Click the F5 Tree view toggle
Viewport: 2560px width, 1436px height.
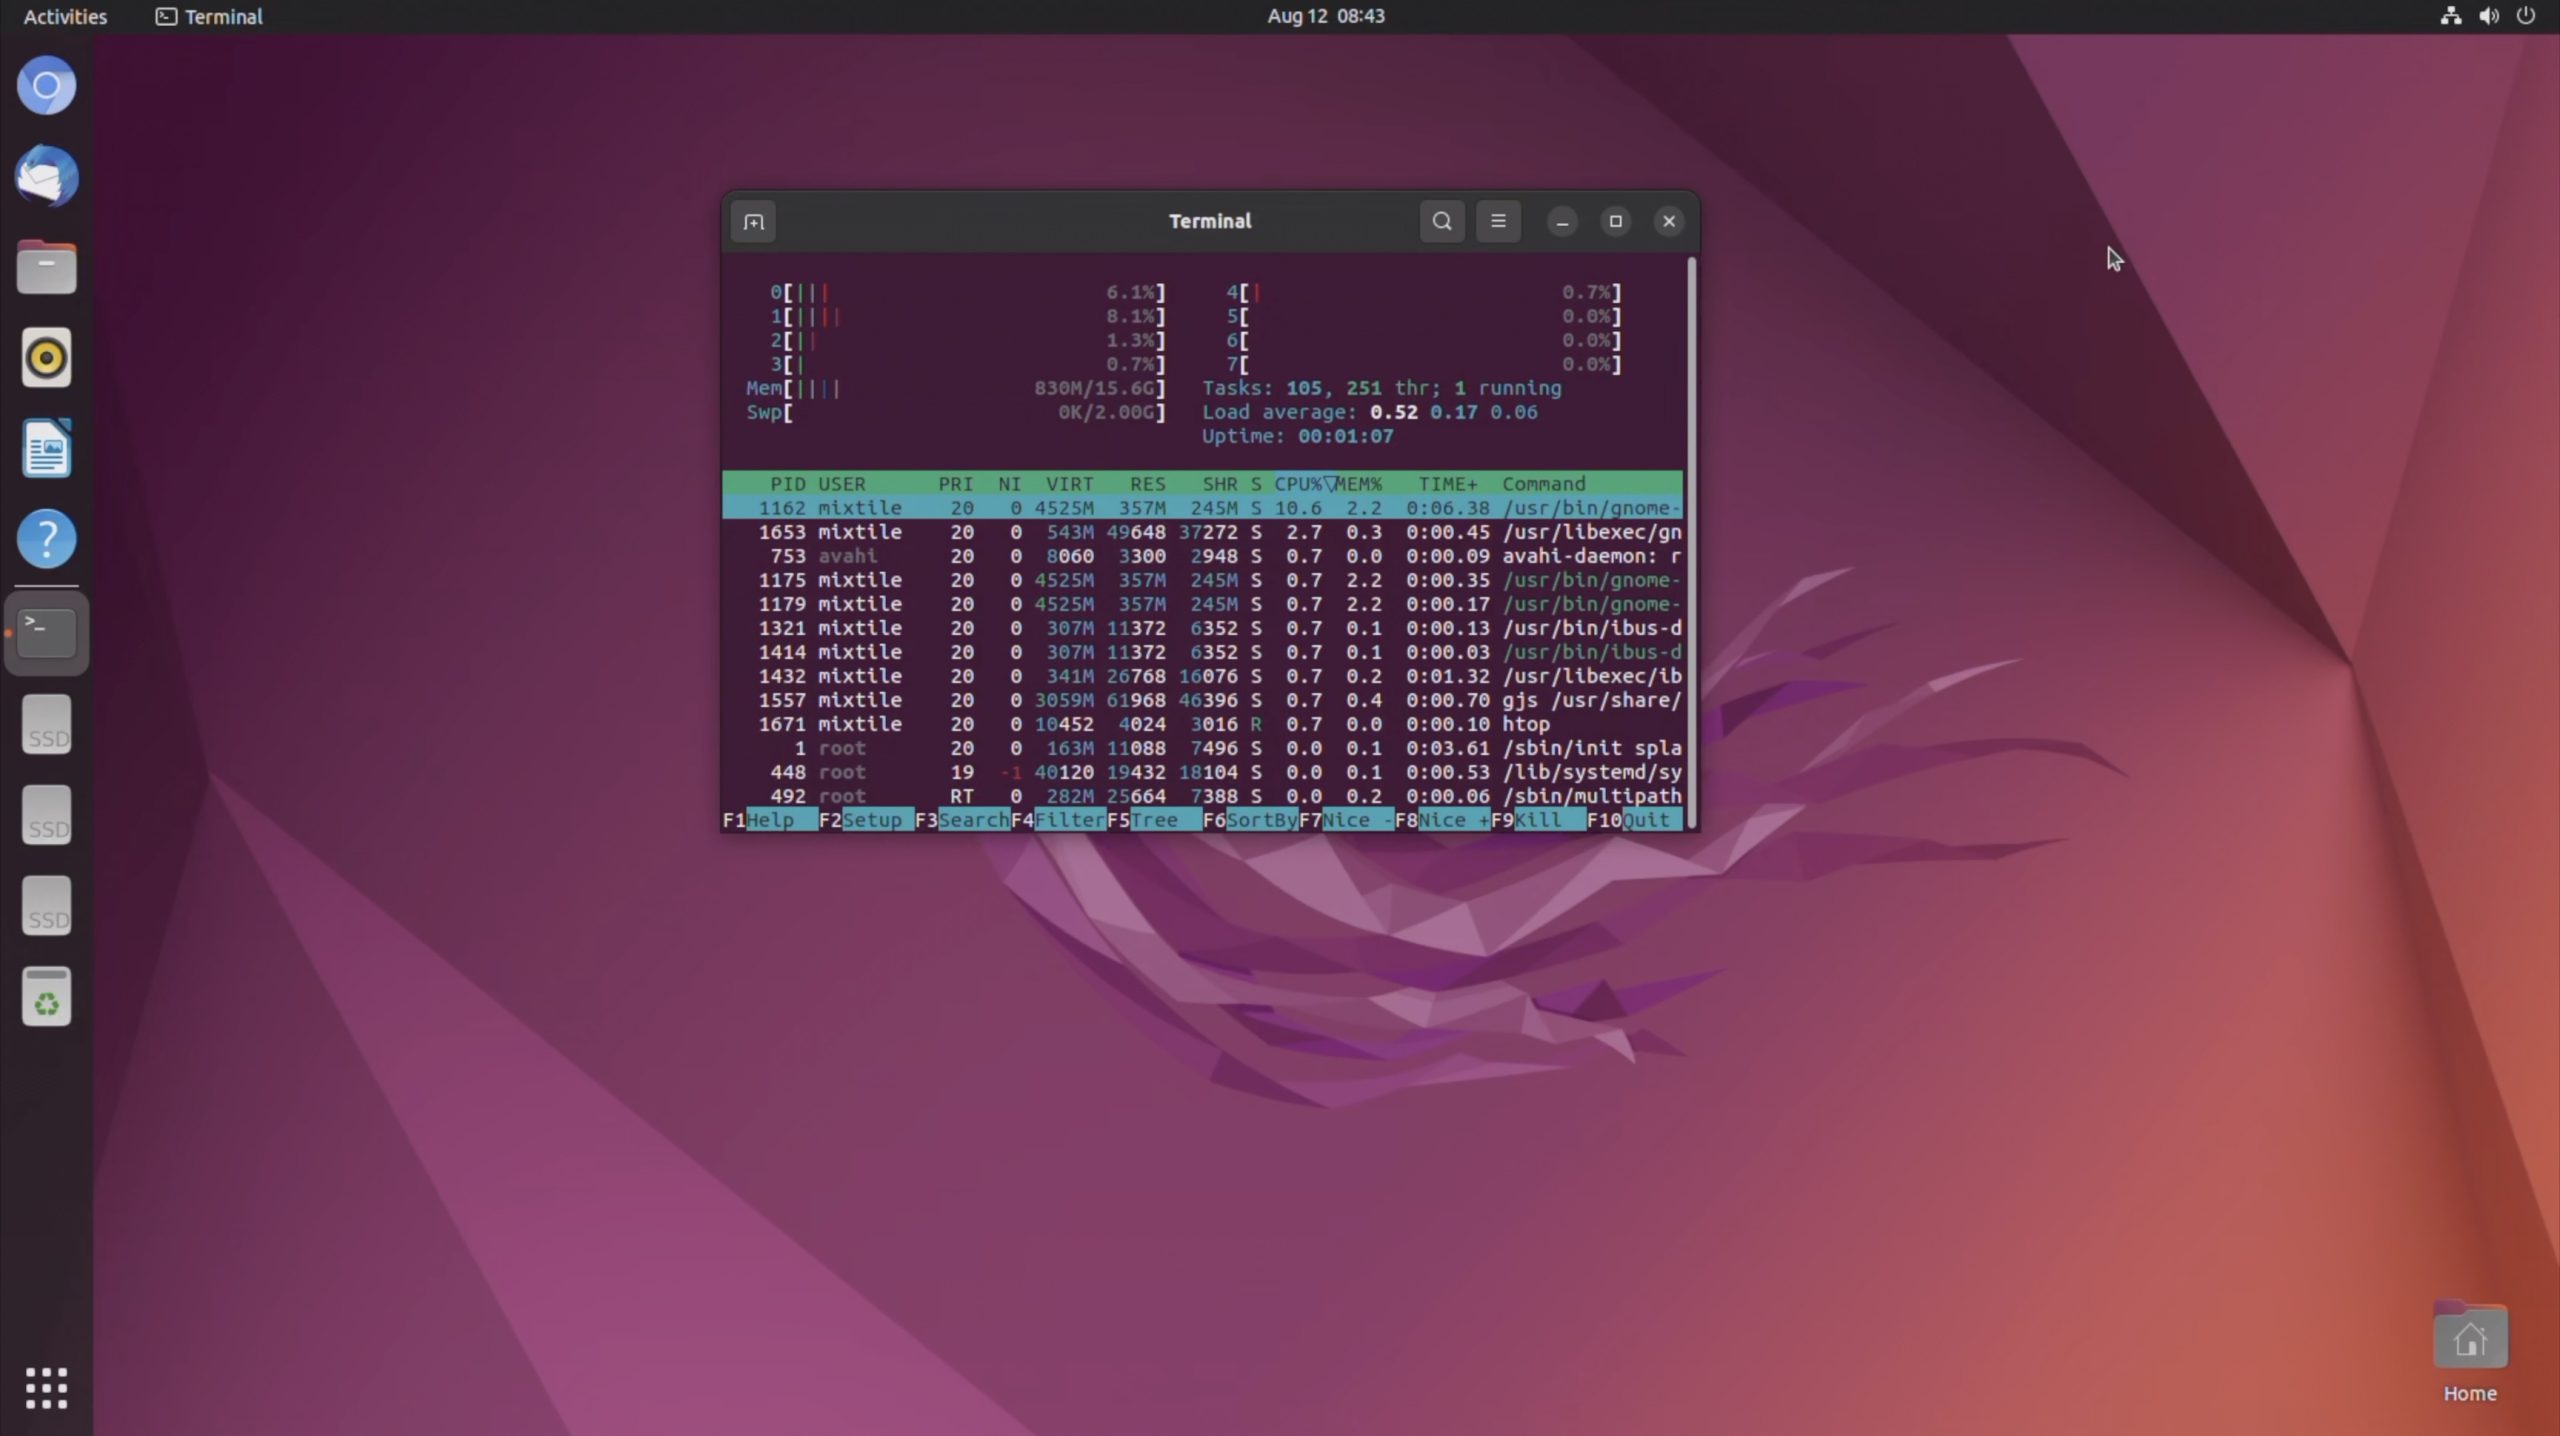click(1154, 820)
